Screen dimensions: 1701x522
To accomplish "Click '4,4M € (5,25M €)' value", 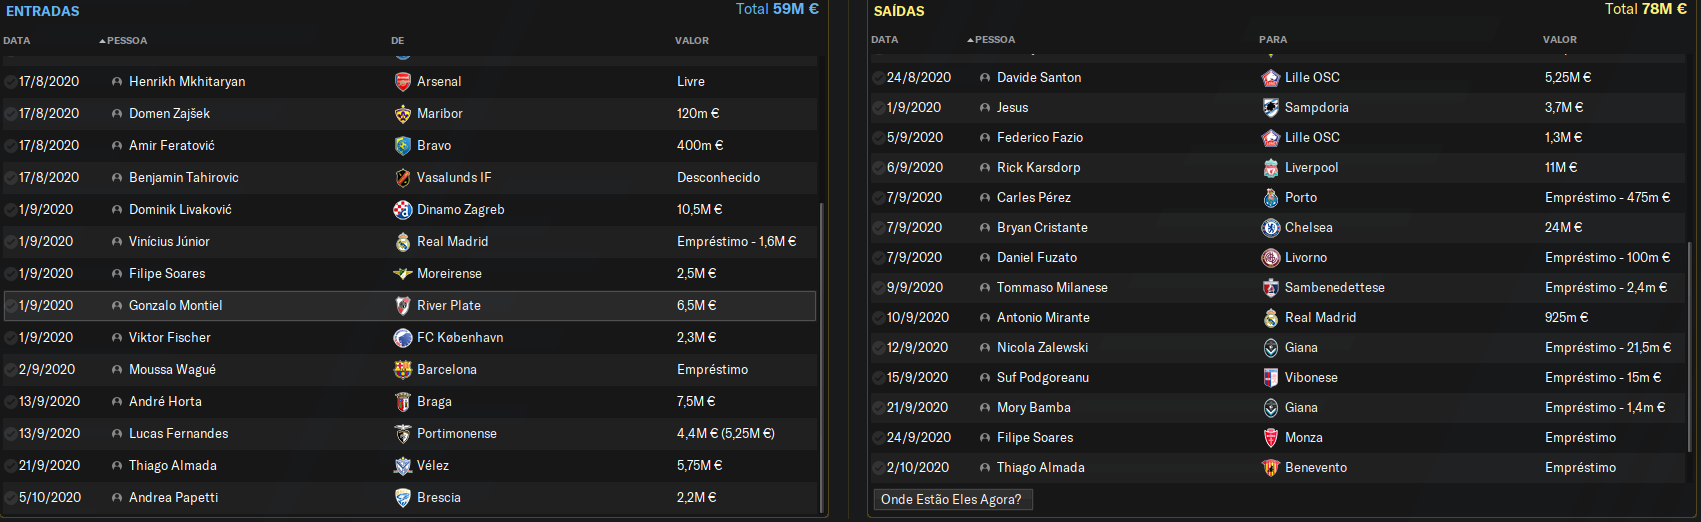I will pos(726,434).
